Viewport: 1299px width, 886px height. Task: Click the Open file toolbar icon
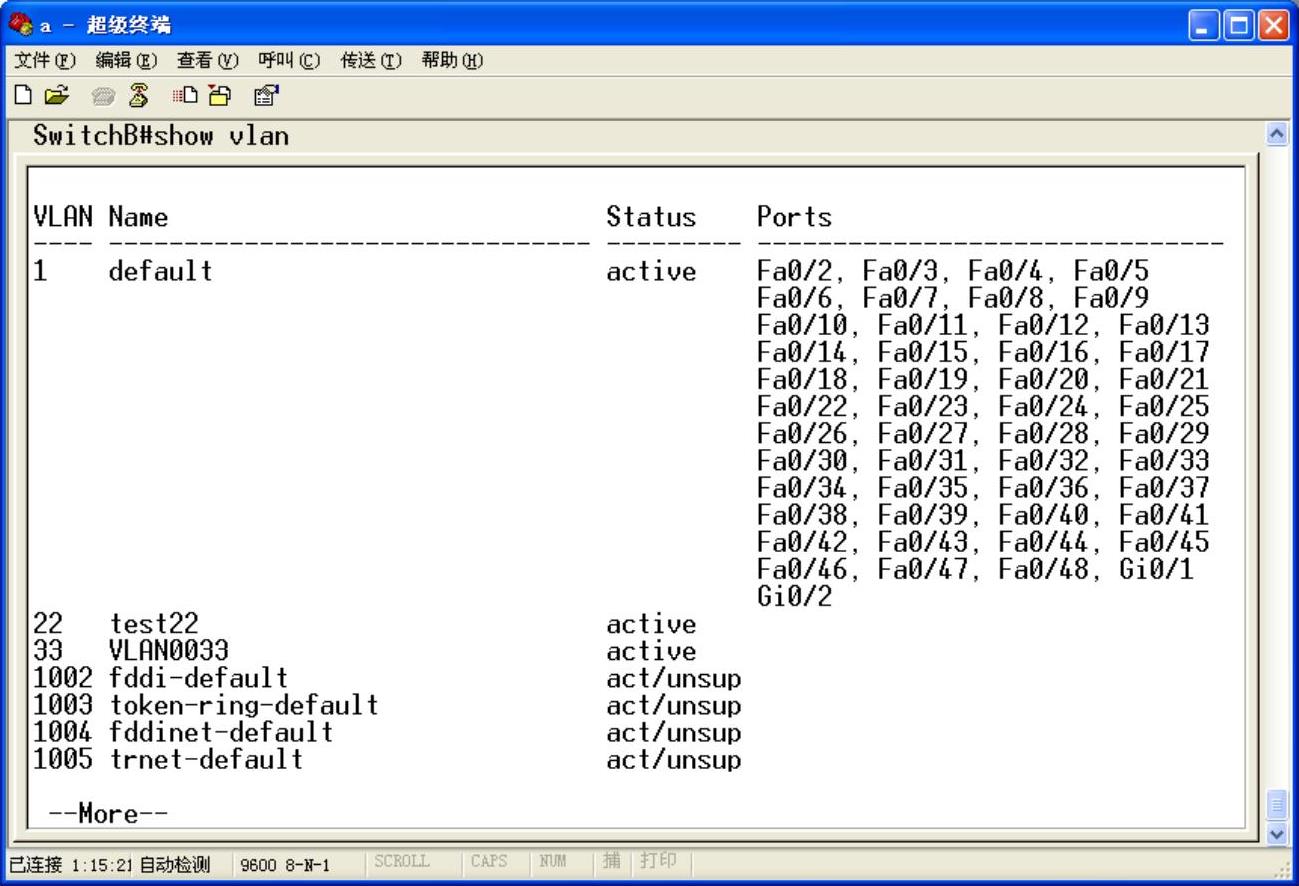58,96
